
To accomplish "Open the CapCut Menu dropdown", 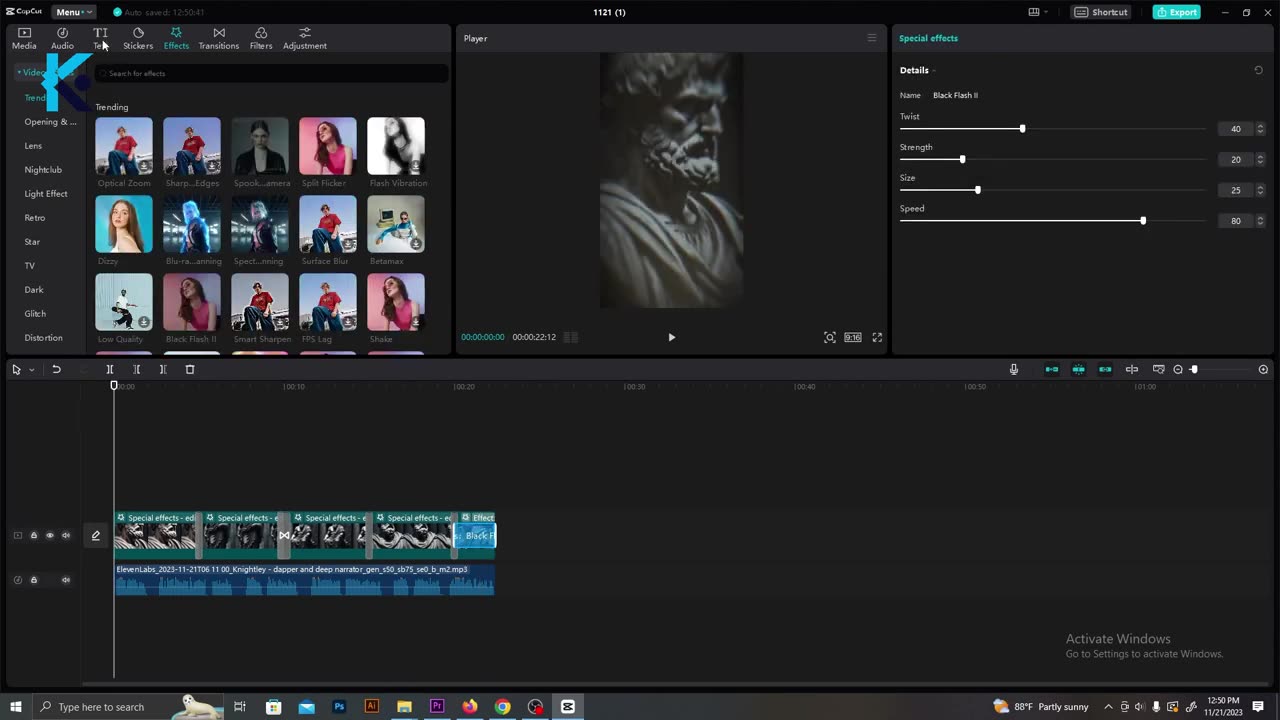I will click(x=73, y=12).
